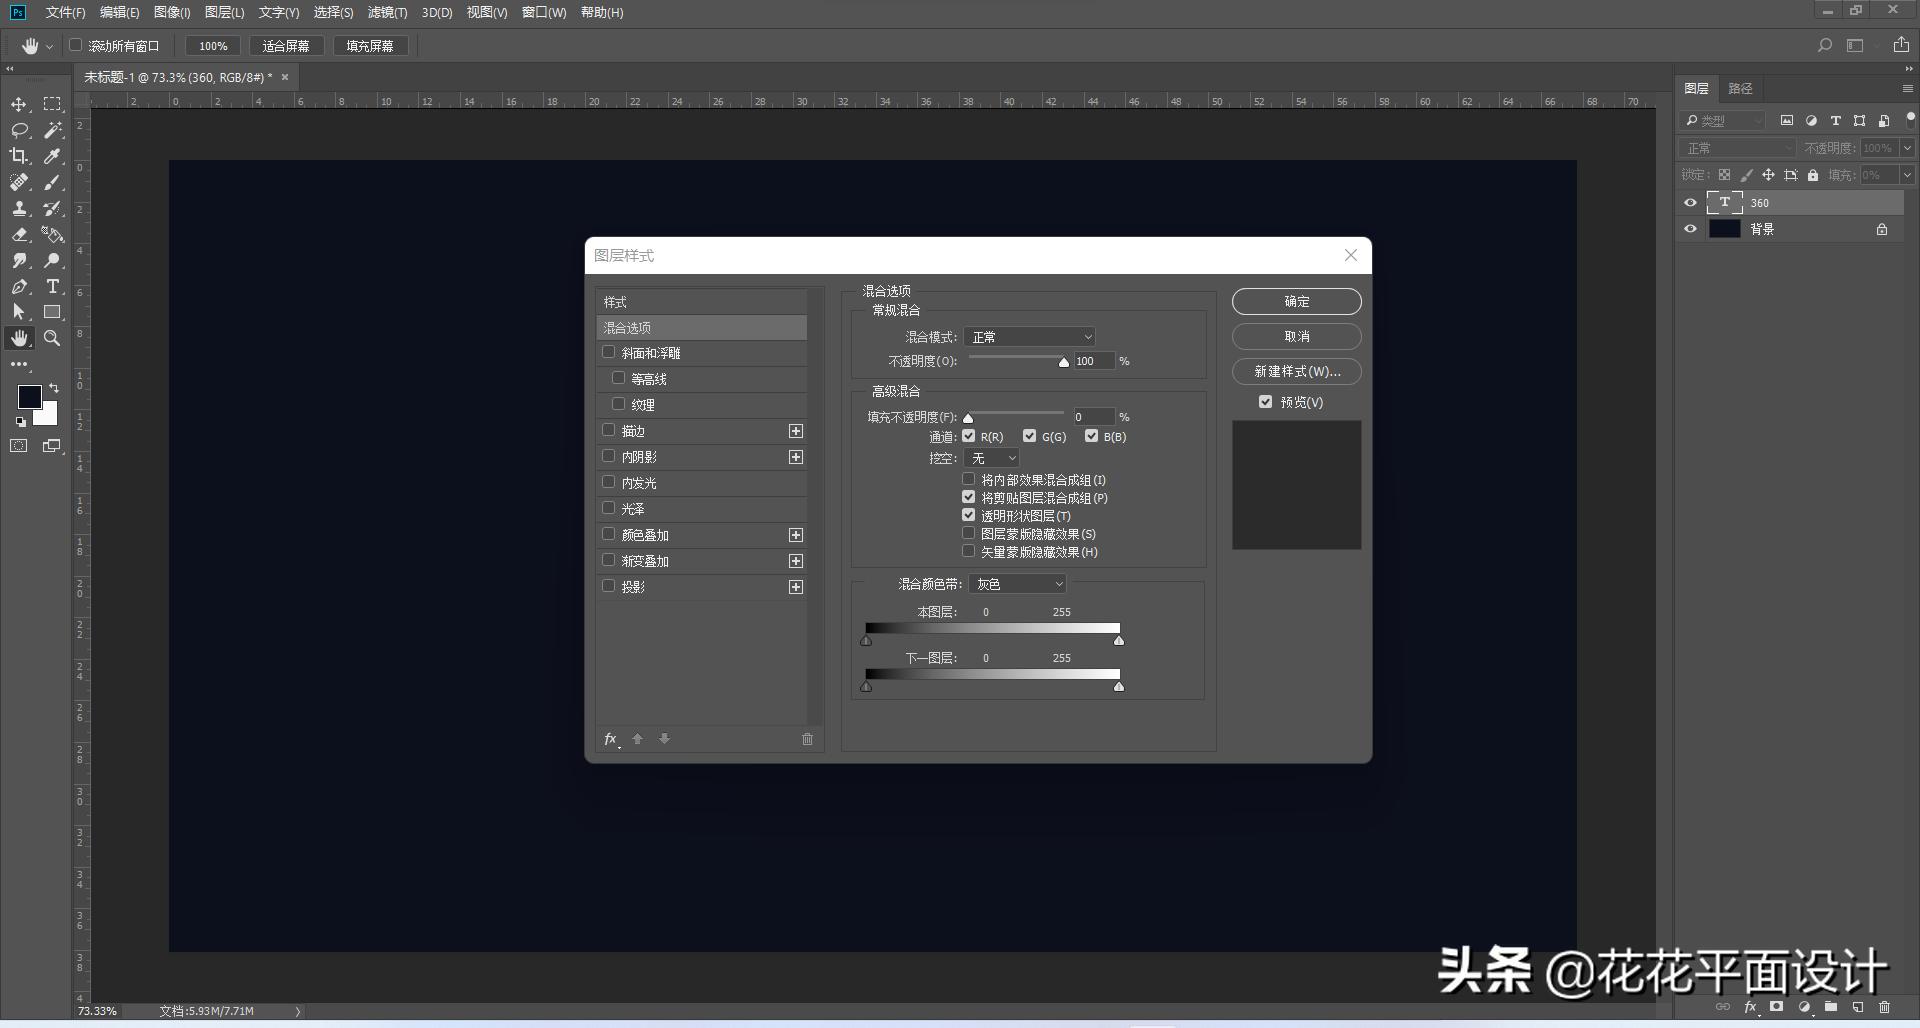Switch to the 路径 panel tab
Viewport: 1920px width, 1028px height.
tap(1740, 88)
